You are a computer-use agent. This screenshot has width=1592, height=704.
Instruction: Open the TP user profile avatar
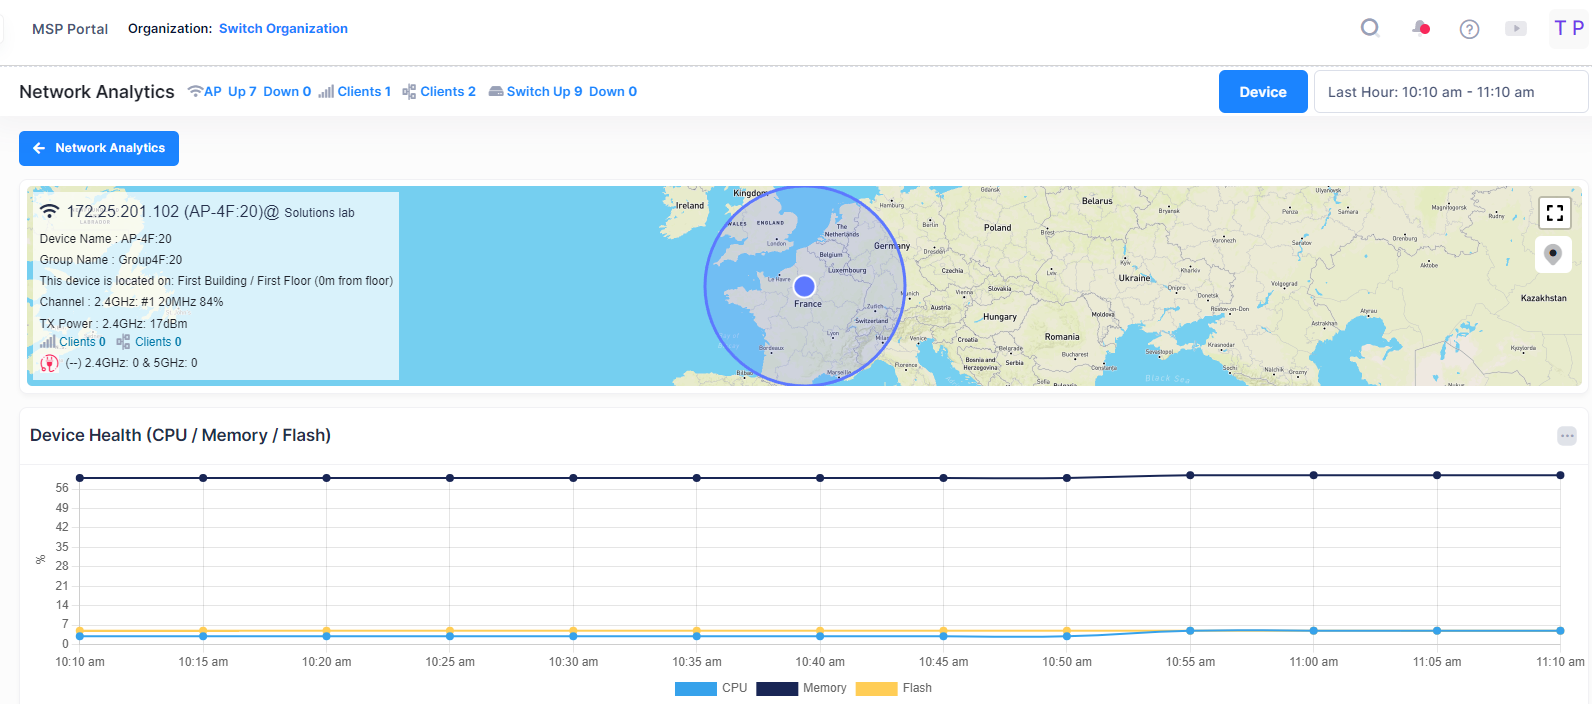coord(1568,28)
